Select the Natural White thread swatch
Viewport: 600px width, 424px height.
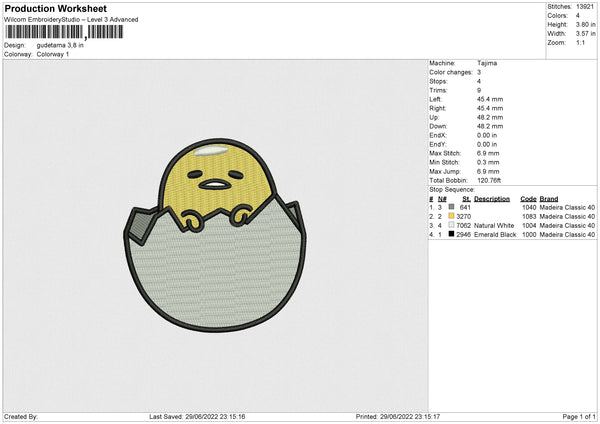pyautogui.click(x=452, y=225)
